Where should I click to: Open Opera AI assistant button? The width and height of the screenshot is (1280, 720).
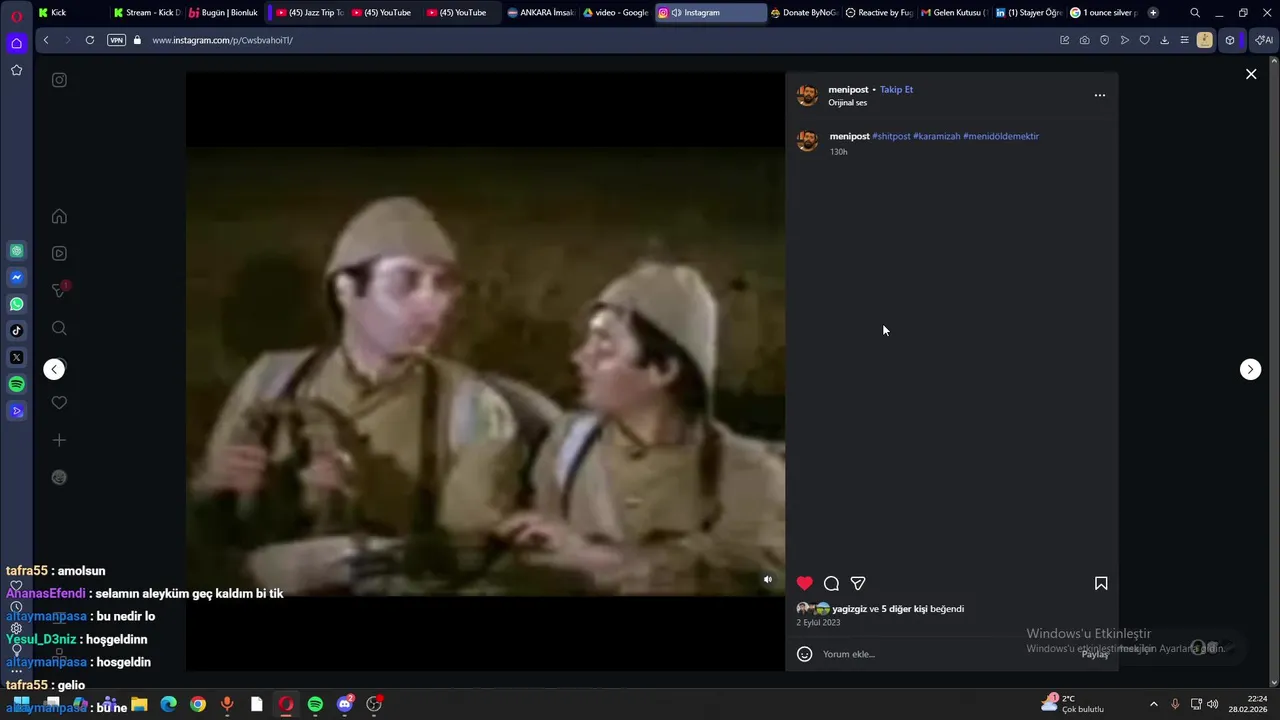click(1264, 40)
